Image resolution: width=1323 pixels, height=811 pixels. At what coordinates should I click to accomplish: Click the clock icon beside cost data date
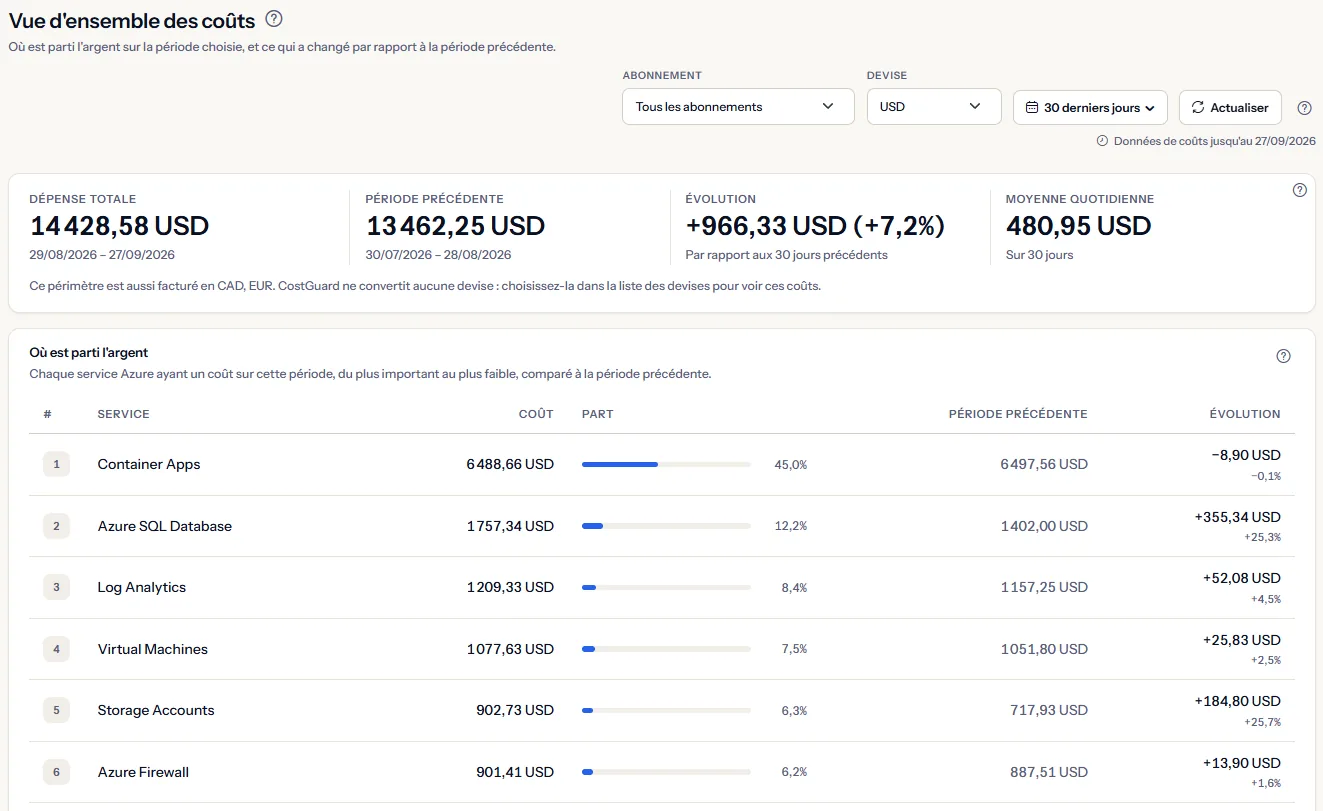point(1103,141)
